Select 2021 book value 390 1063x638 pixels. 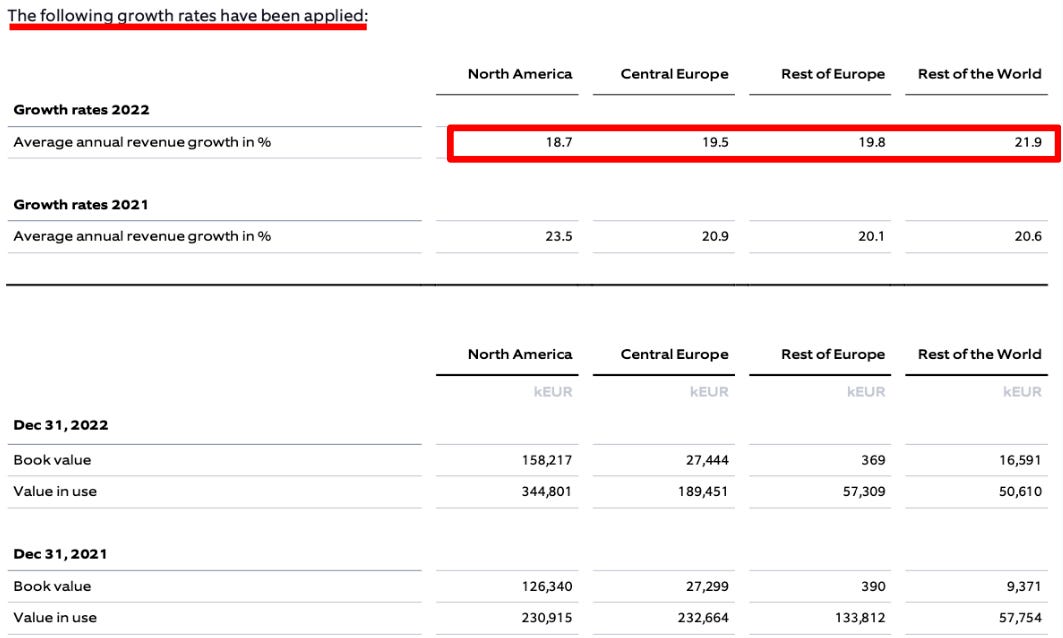click(x=873, y=586)
